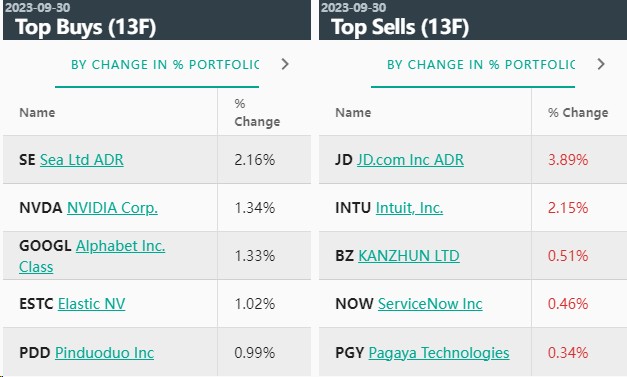627x377 pixels.
Task: Click Name column header in Top Sells
Action: (x=353, y=112)
